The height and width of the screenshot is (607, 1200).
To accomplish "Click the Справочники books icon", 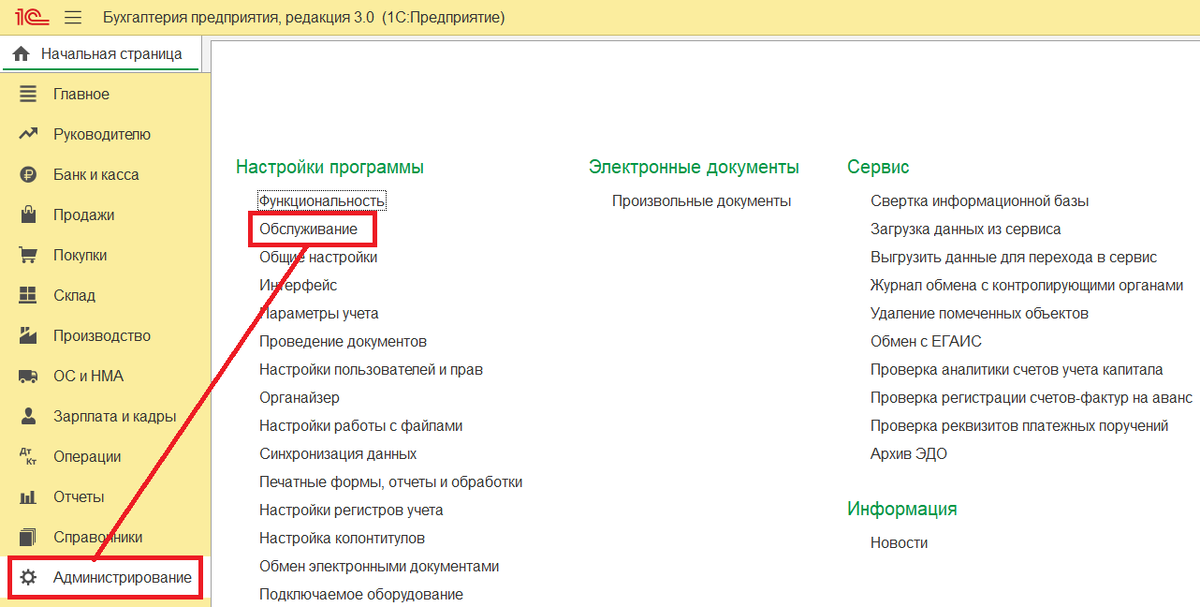I will click(28, 537).
